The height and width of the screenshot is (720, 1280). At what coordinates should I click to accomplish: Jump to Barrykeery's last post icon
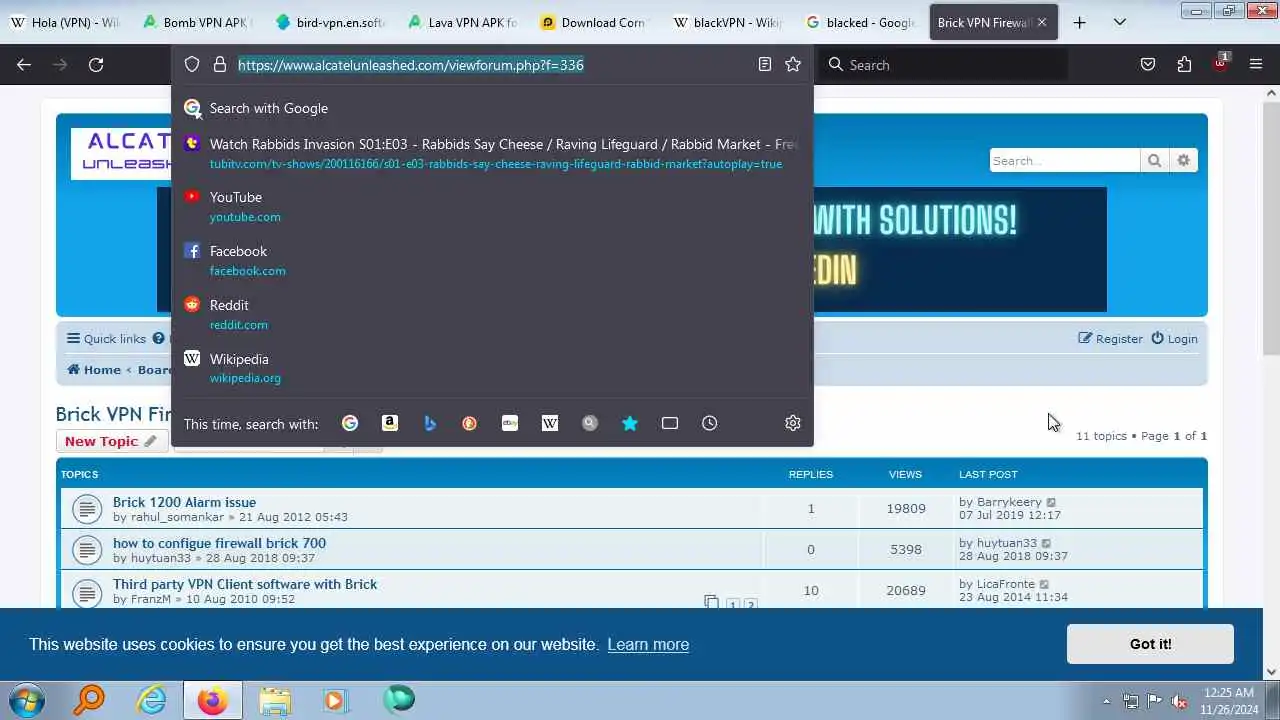click(x=1051, y=503)
